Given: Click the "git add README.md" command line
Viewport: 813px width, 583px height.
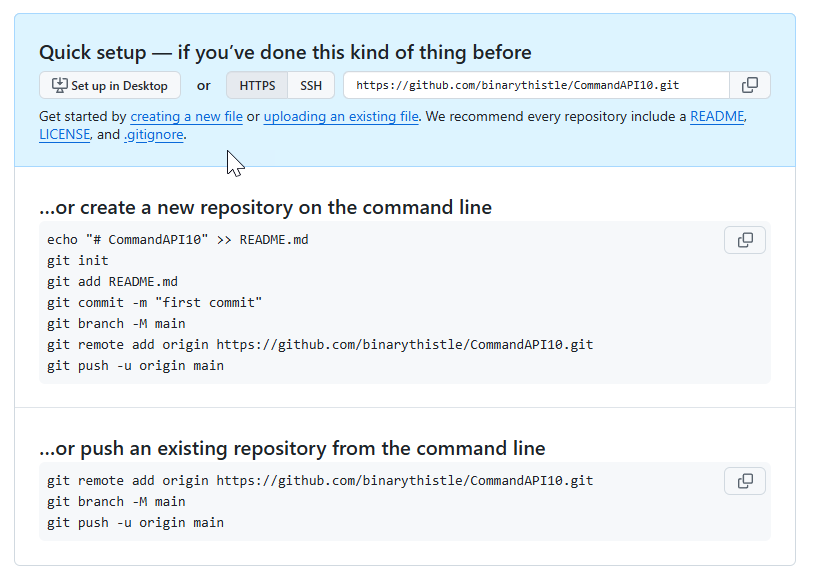Looking at the screenshot, I should pyautogui.click(x=112, y=282).
